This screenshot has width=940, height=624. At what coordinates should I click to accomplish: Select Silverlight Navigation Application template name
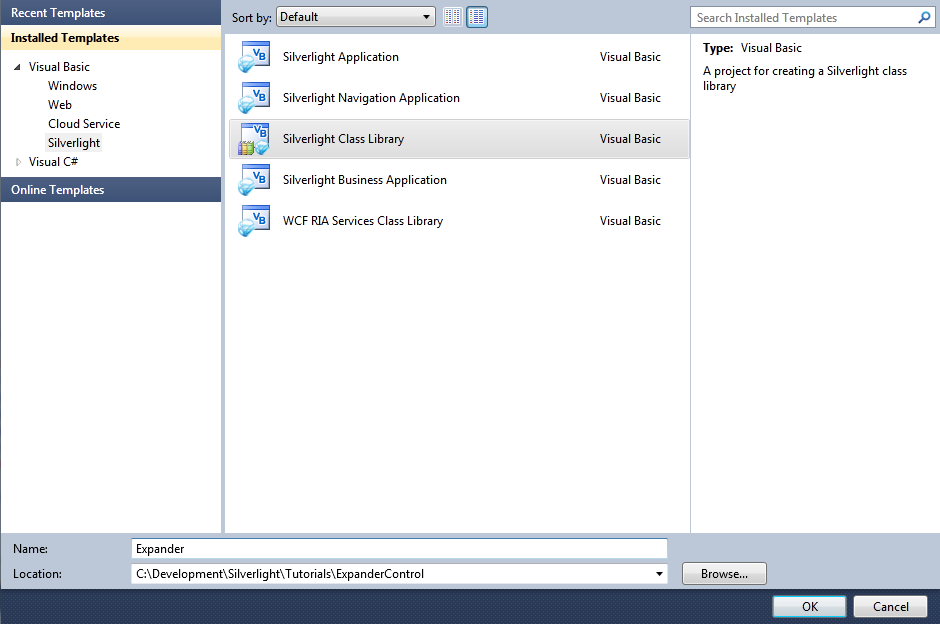click(371, 98)
